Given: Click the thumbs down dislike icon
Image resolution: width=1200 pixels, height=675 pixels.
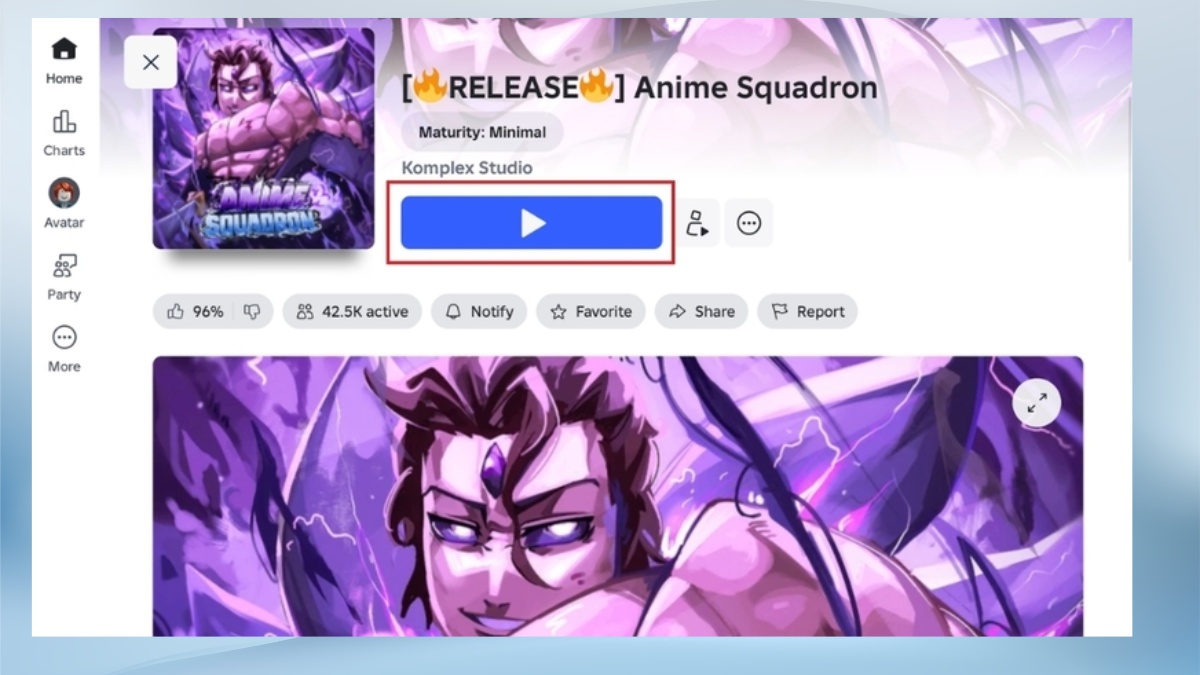Looking at the screenshot, I should 253,312.
